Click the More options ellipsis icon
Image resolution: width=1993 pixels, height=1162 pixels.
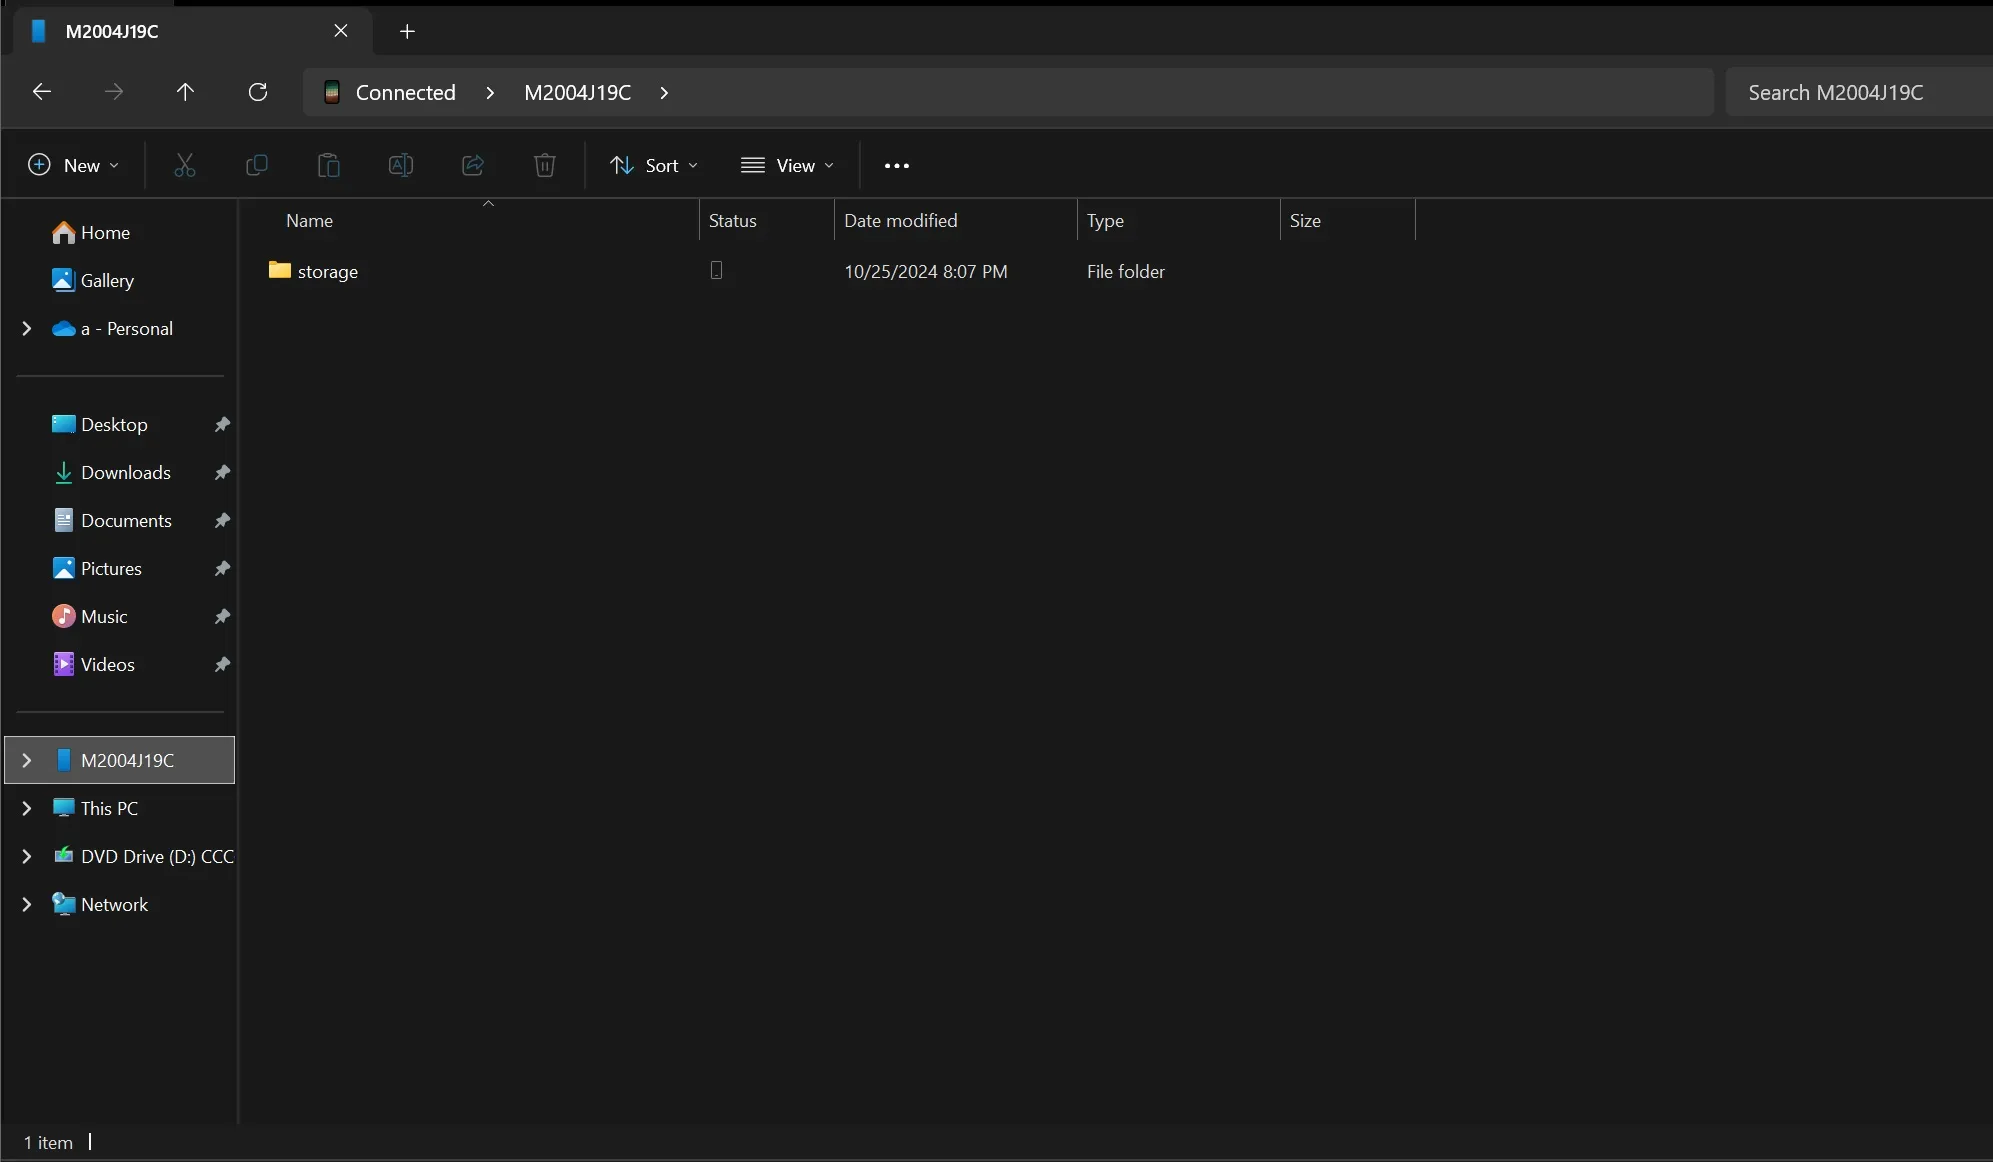(x=896, y=165)
